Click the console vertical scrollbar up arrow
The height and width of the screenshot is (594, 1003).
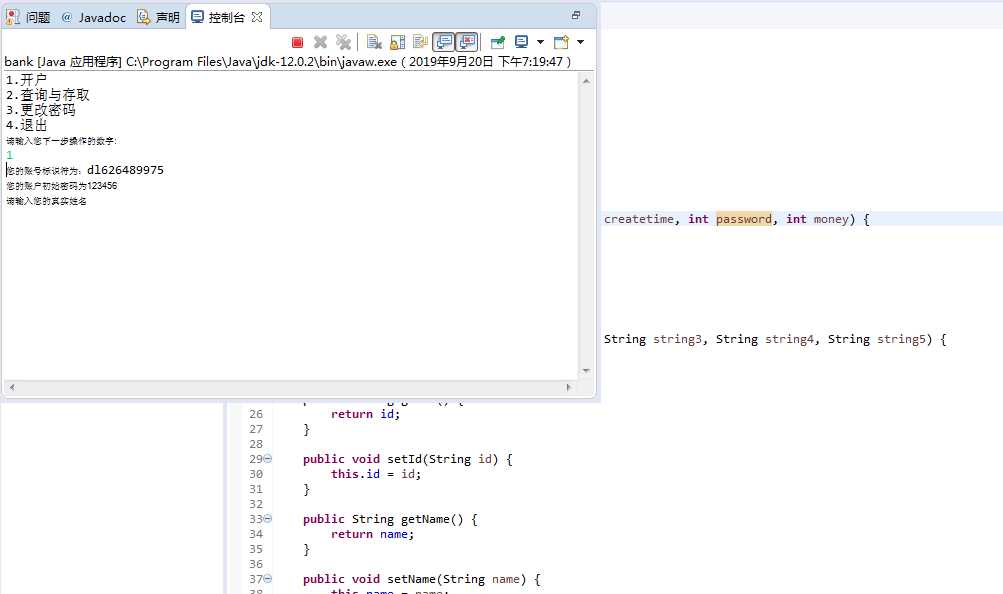coord(586,81)
